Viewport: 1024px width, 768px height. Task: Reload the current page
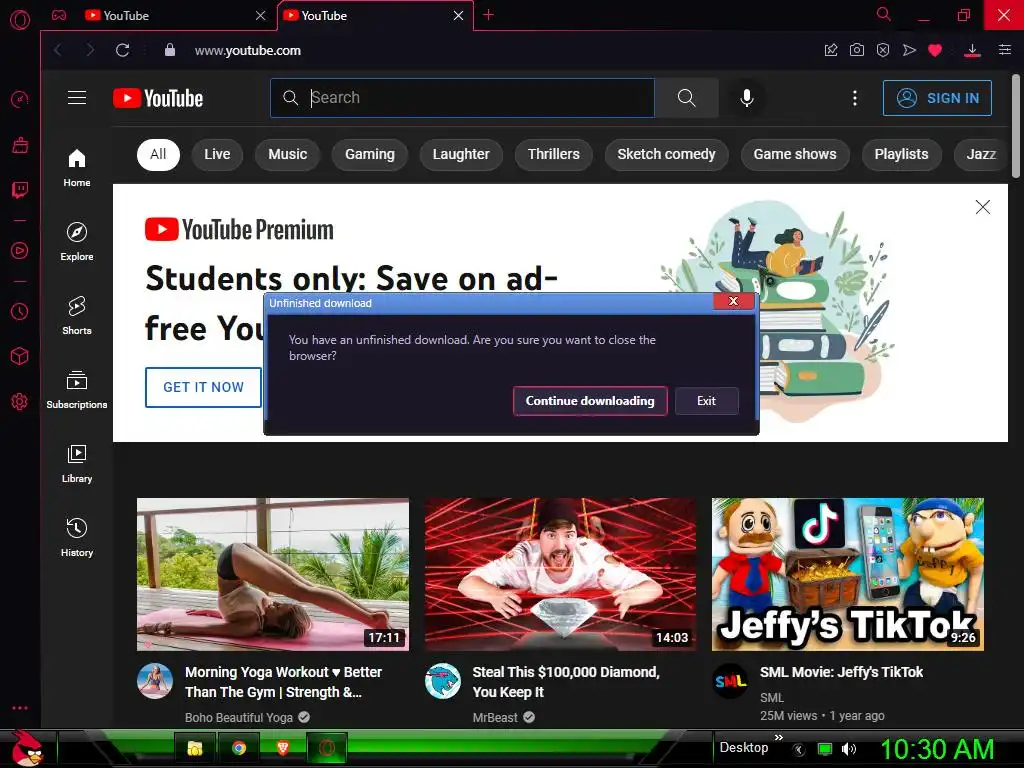[122, 50]
